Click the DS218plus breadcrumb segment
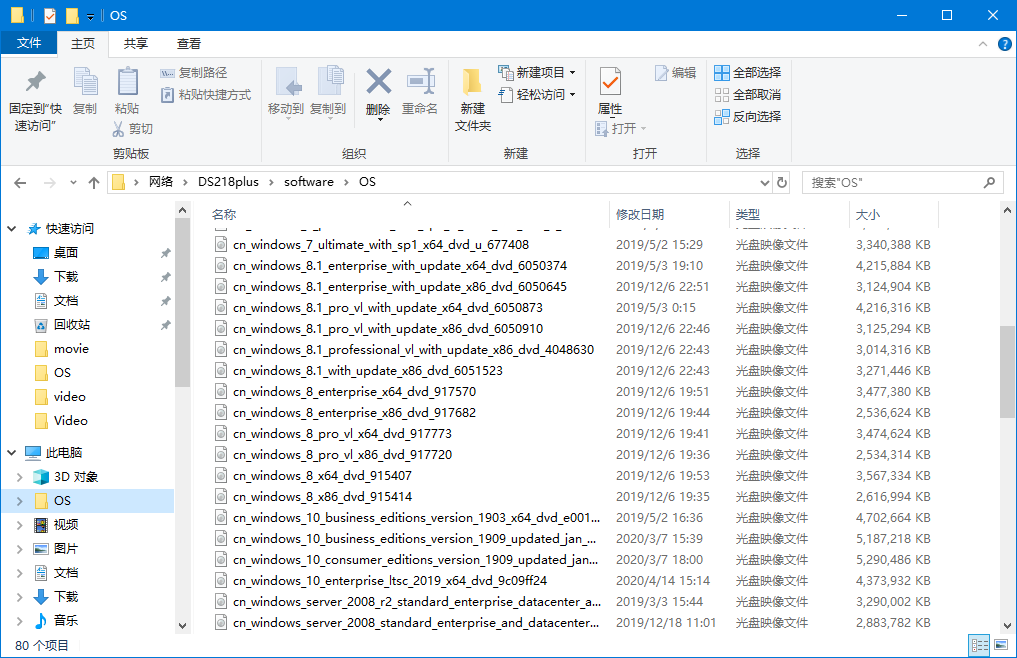1017x658 pixels. click(x=228, y=182)
